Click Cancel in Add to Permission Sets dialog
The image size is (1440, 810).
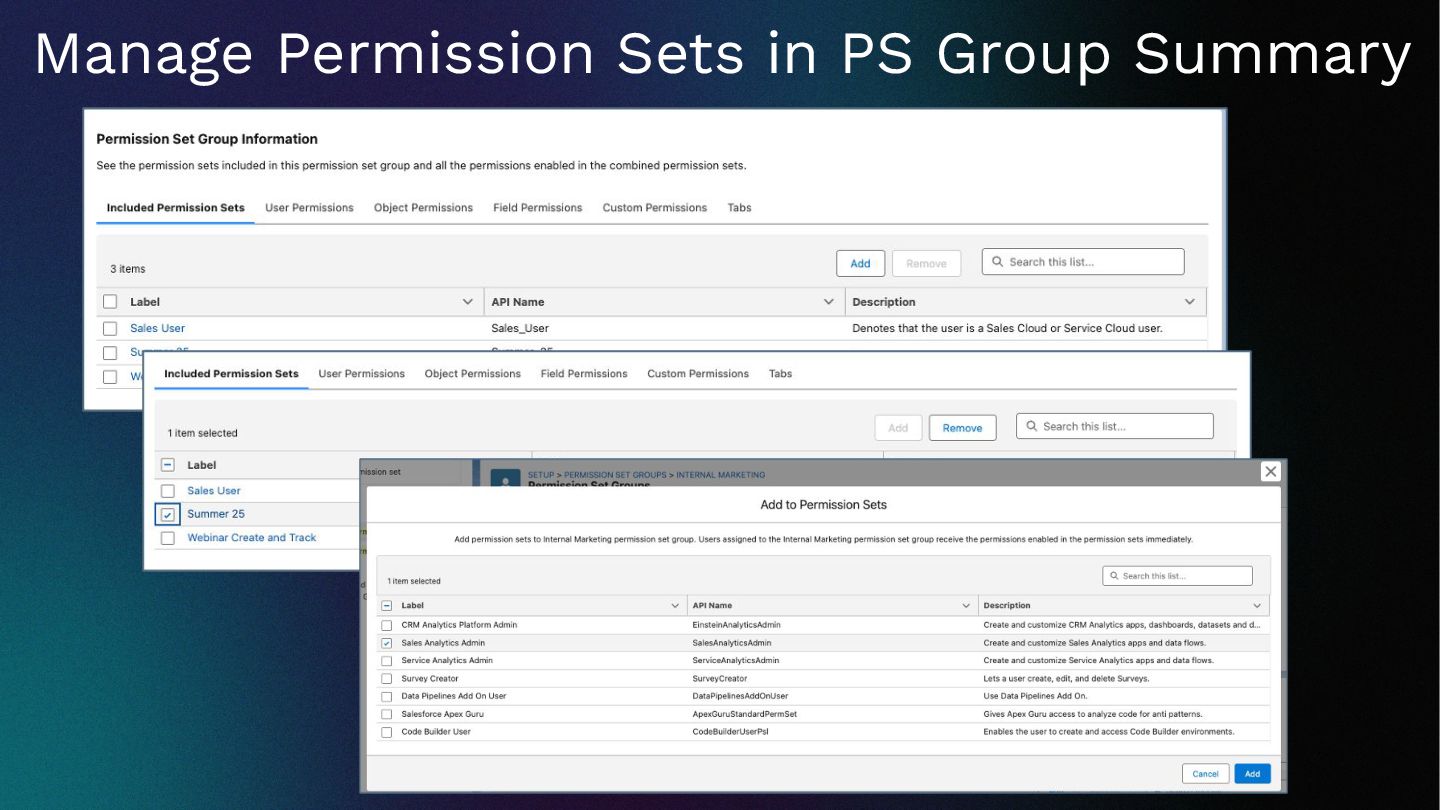pyautogui.click(x=1205, y=774)
